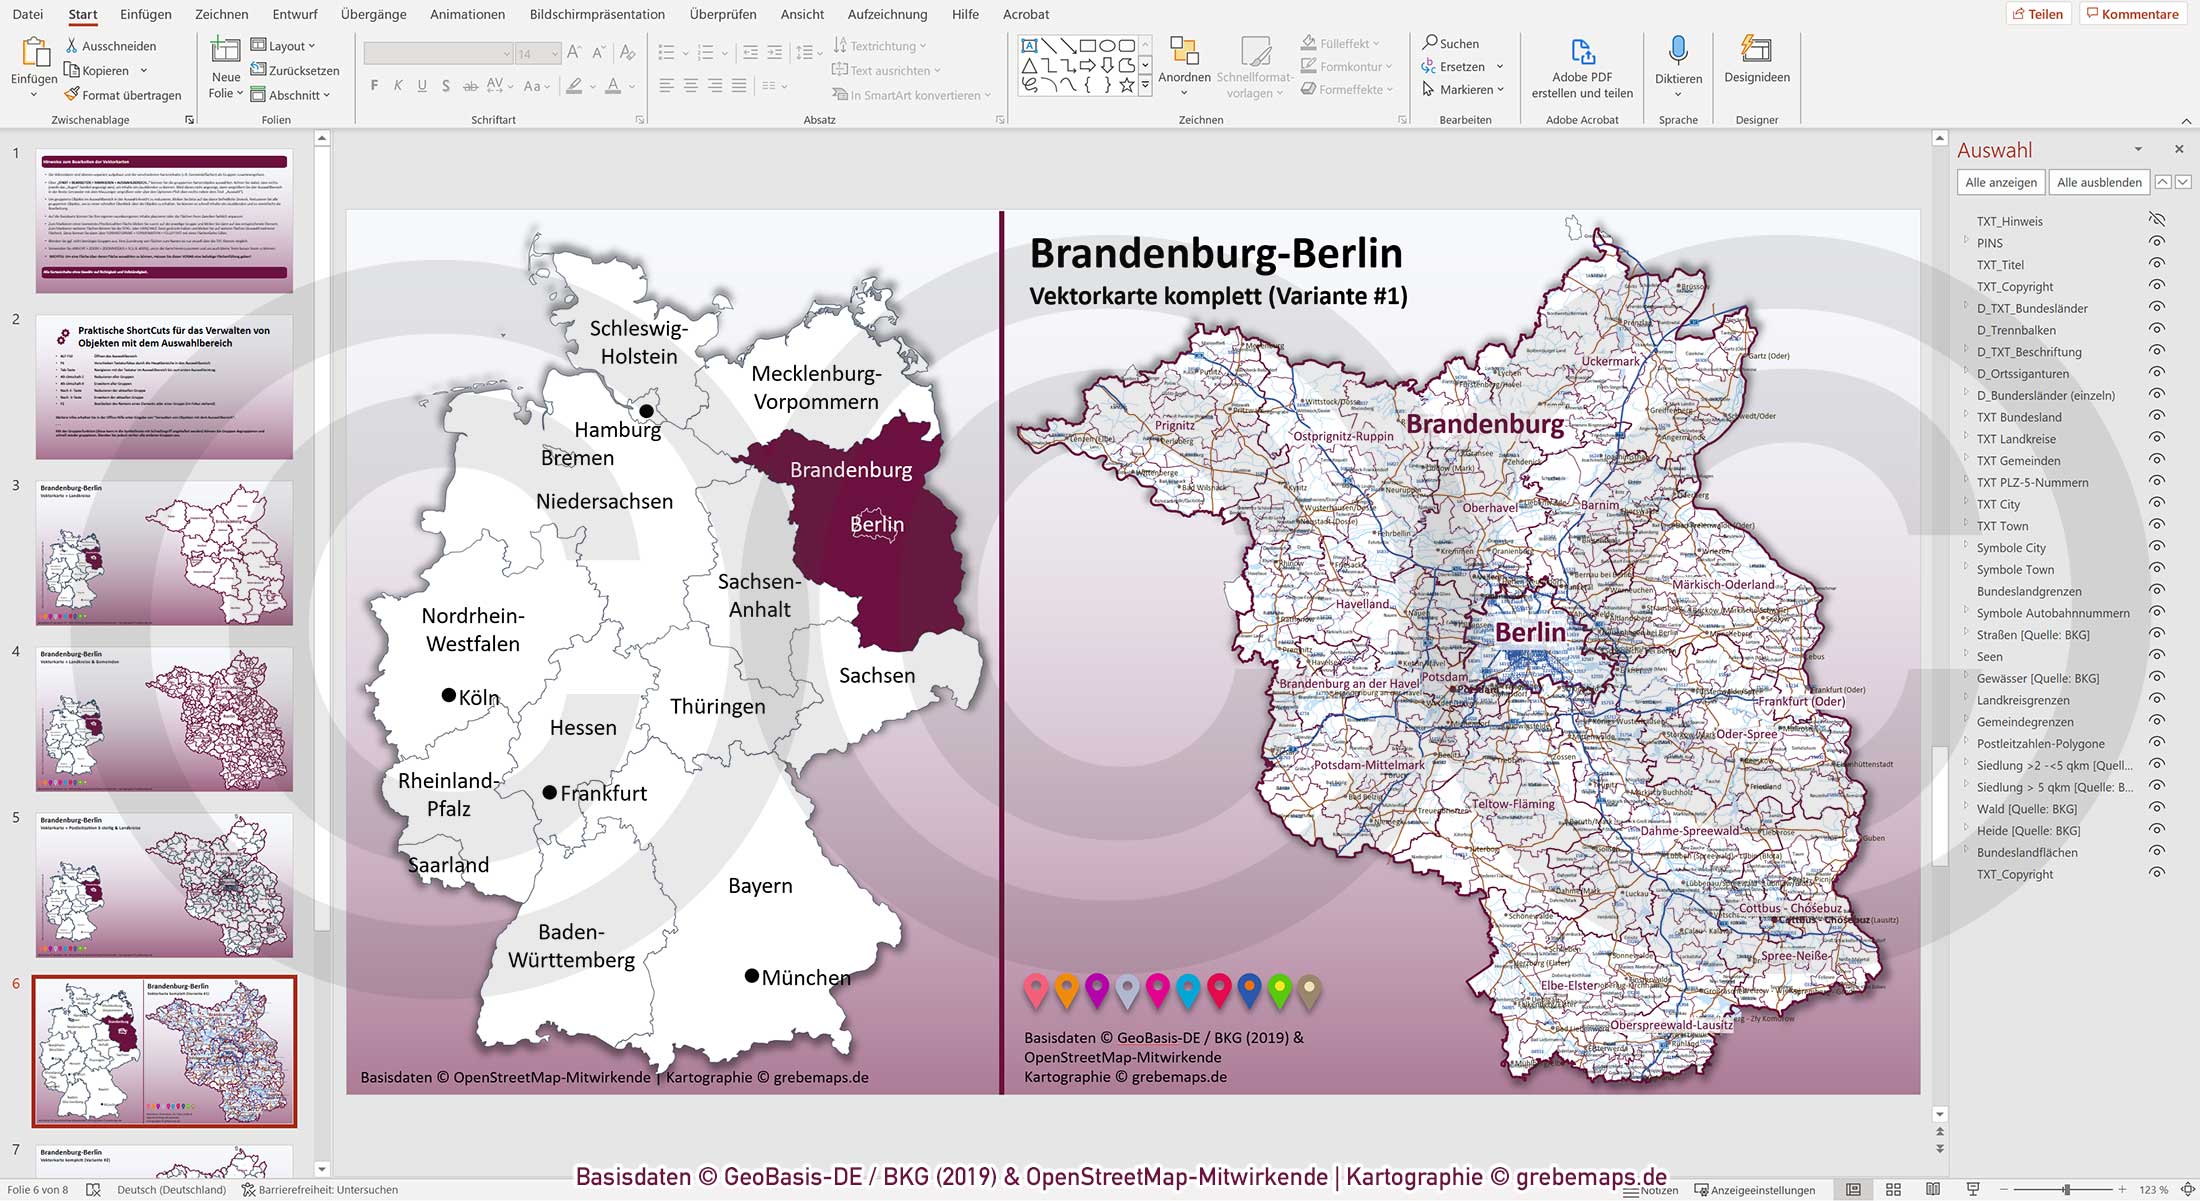2200x1201 pixels.
Task: Click the Teilen button
Action: (x=2040, y=14)
